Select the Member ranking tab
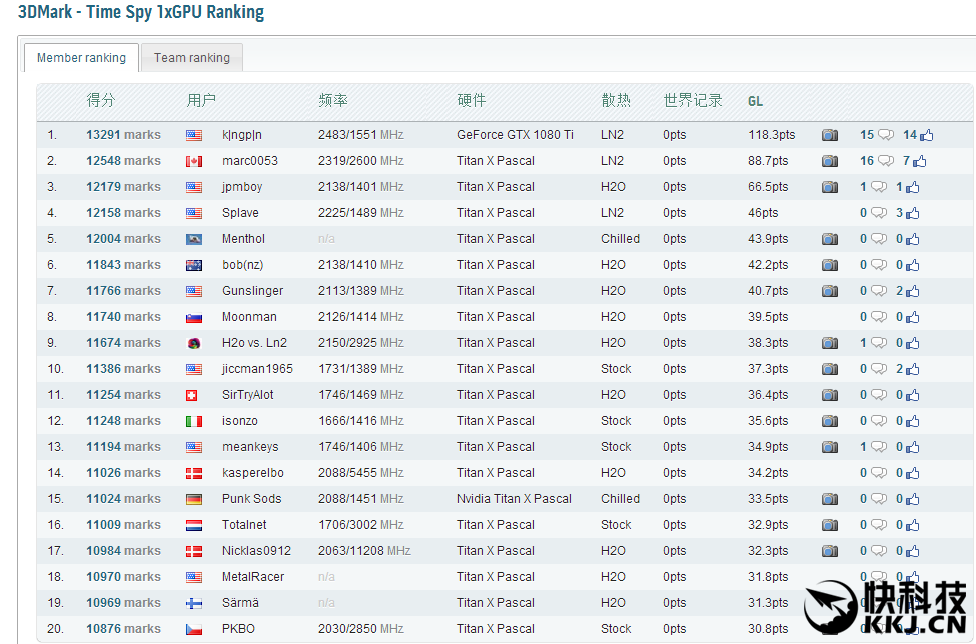Image resolution: width=976 pixels, height=644 pixels. tap(81, 58)
